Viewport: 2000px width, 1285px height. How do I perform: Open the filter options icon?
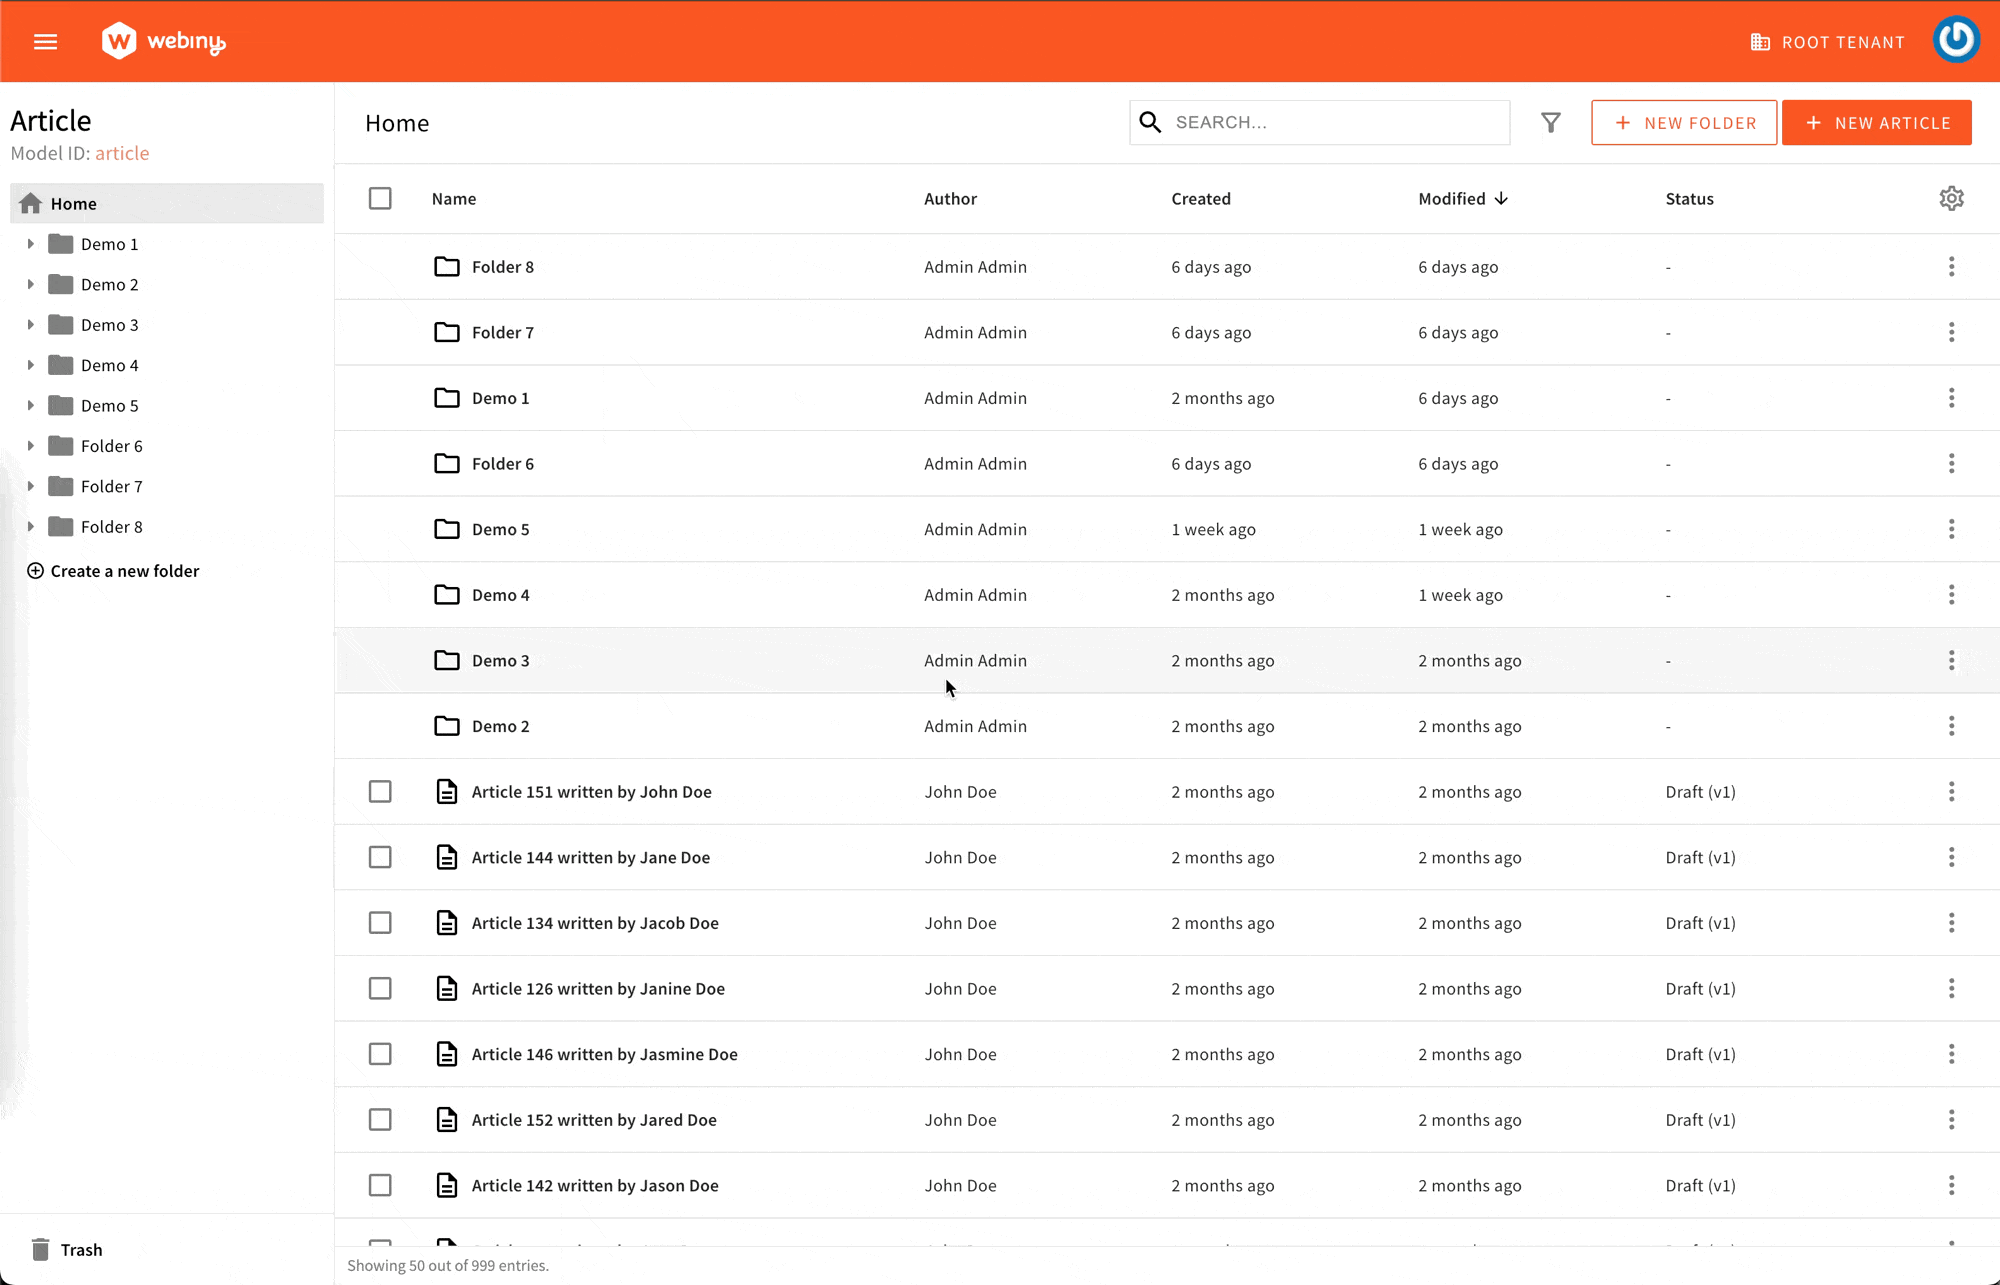tap(1551, 122)
